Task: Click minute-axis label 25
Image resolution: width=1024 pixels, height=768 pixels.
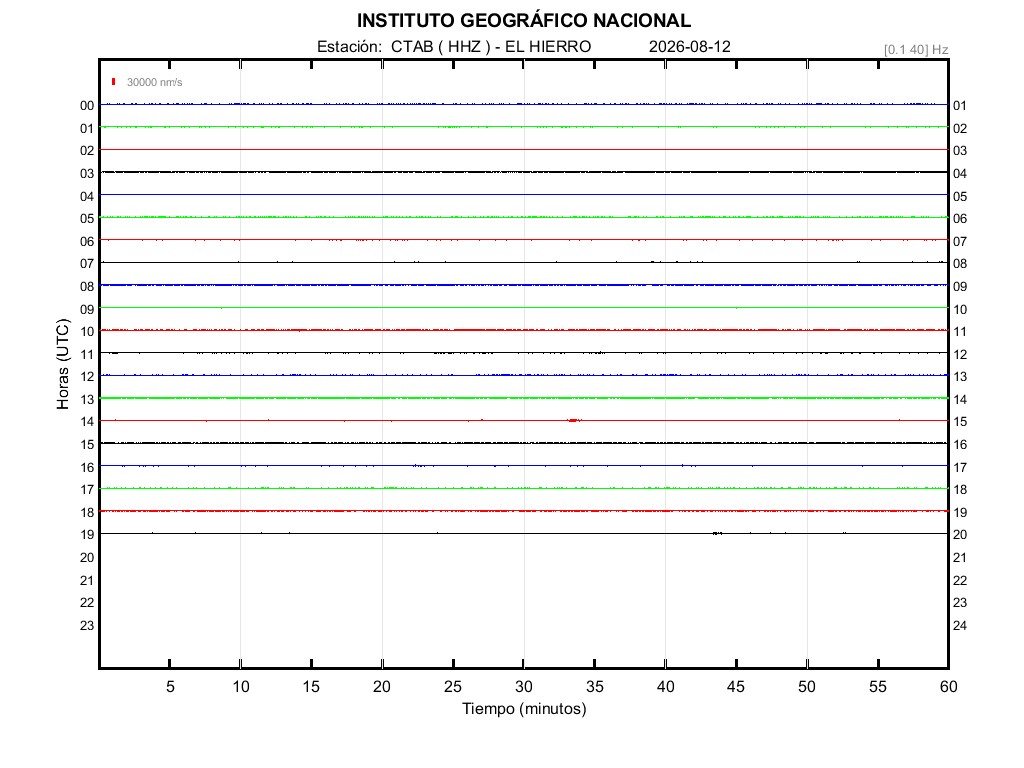Action: (x=453, y=687)
